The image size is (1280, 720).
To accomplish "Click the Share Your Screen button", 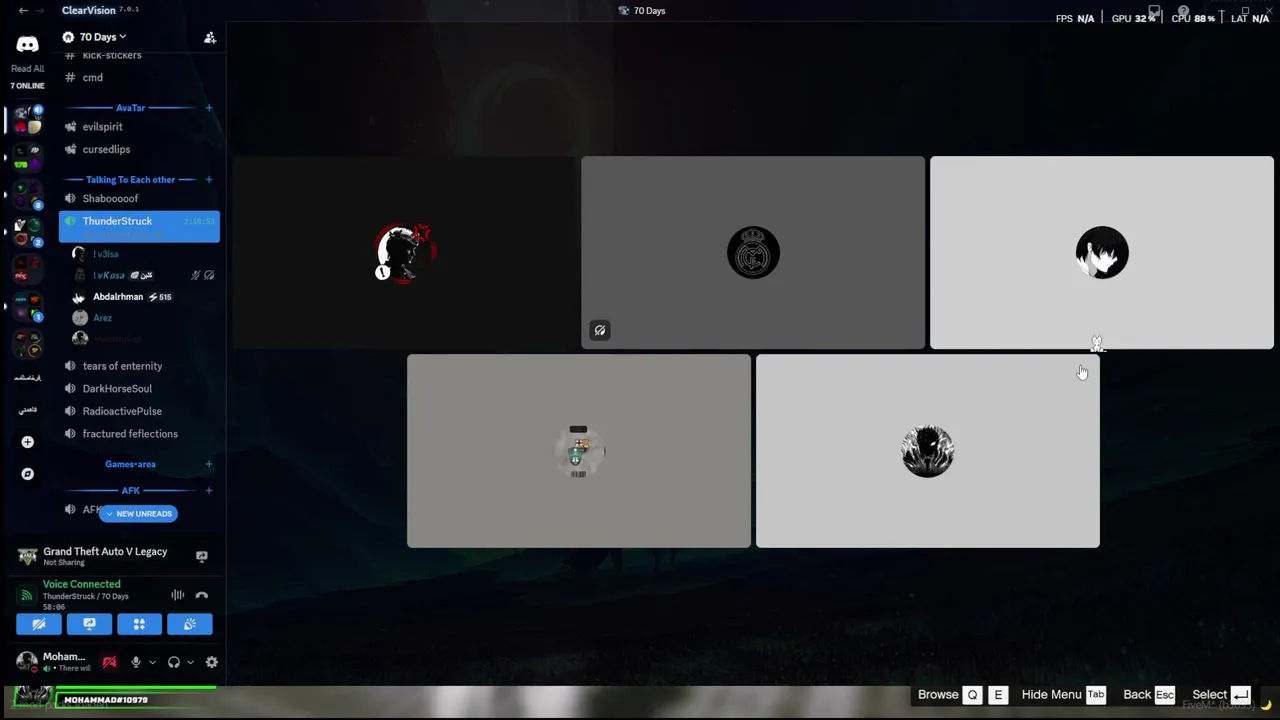I will coord(89,624).
